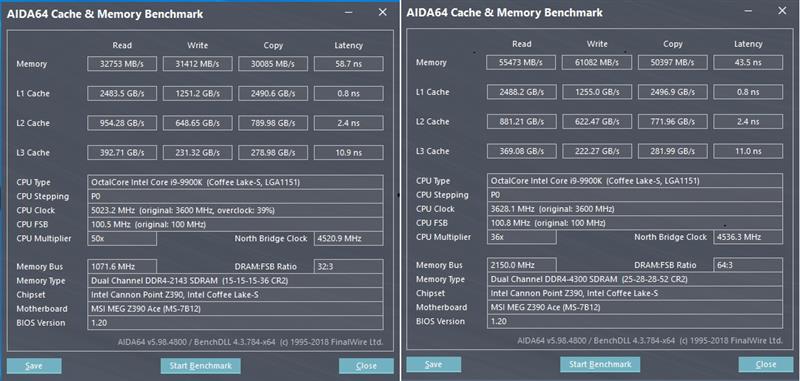Click Start Benchmark in the left window

click(x=201, y=366)
